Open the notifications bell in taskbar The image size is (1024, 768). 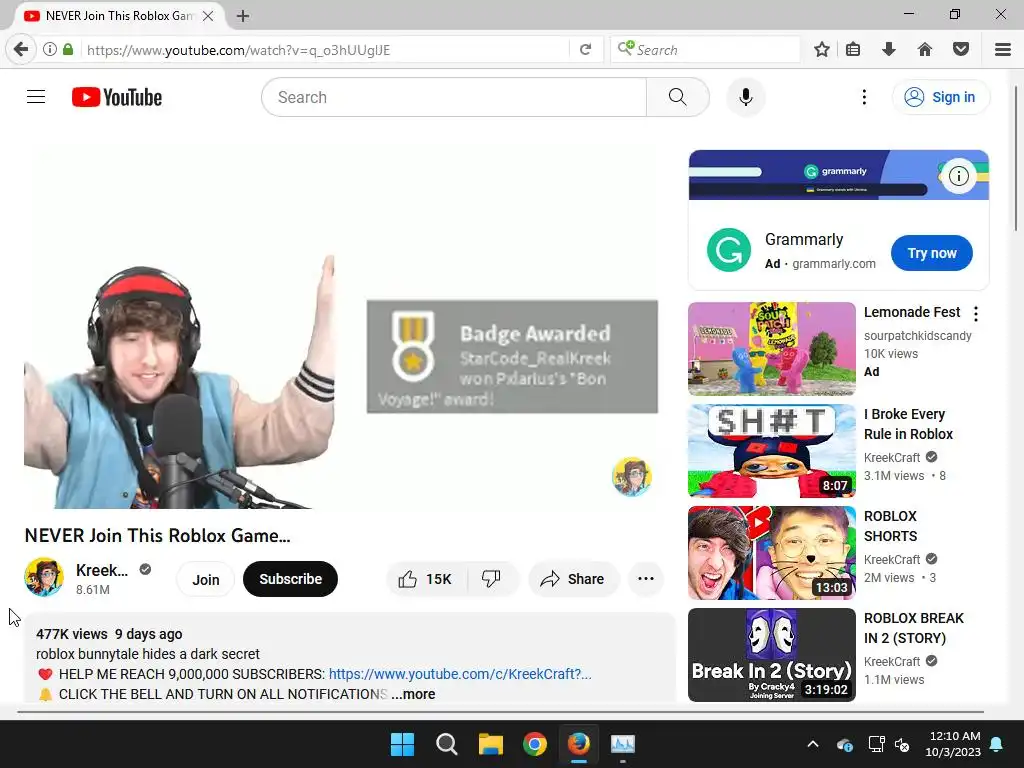(x=997, y=744)
